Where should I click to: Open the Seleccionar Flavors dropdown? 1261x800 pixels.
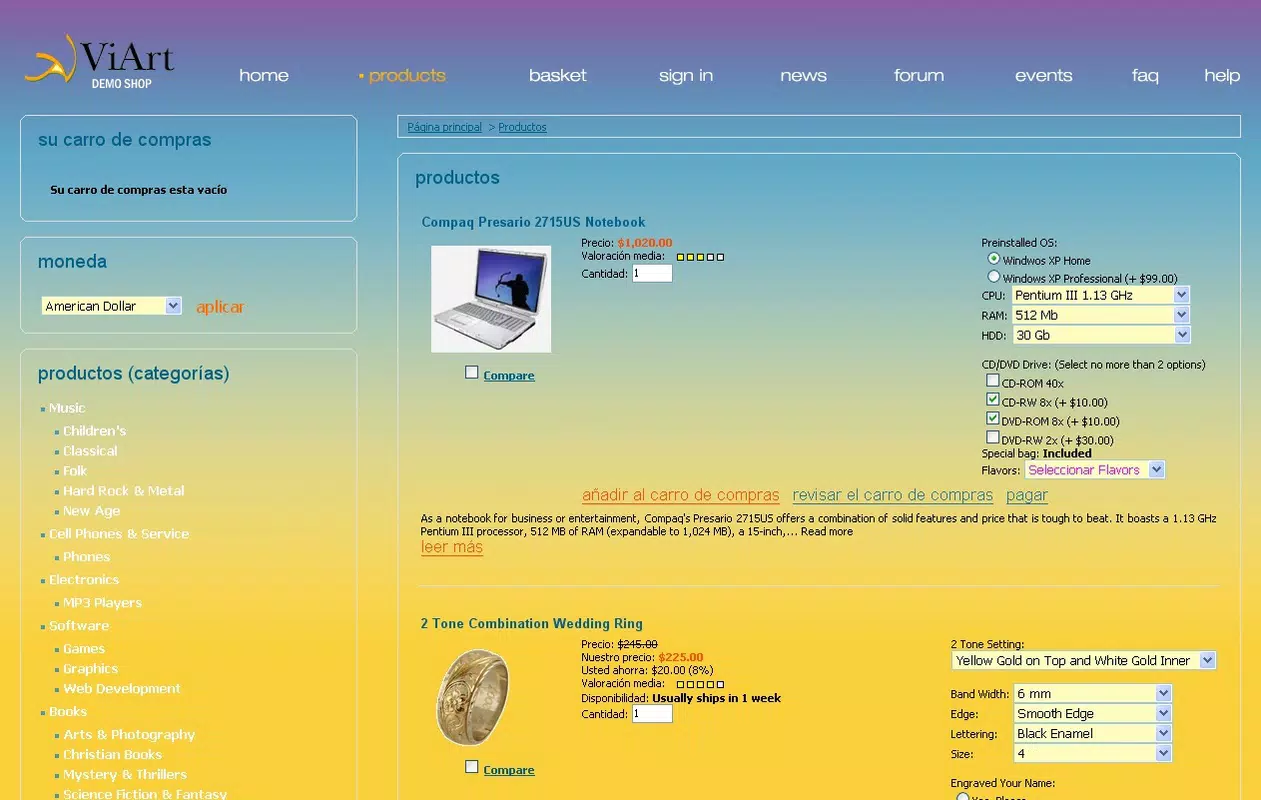pyautogui.click(x=1095, y=470)
